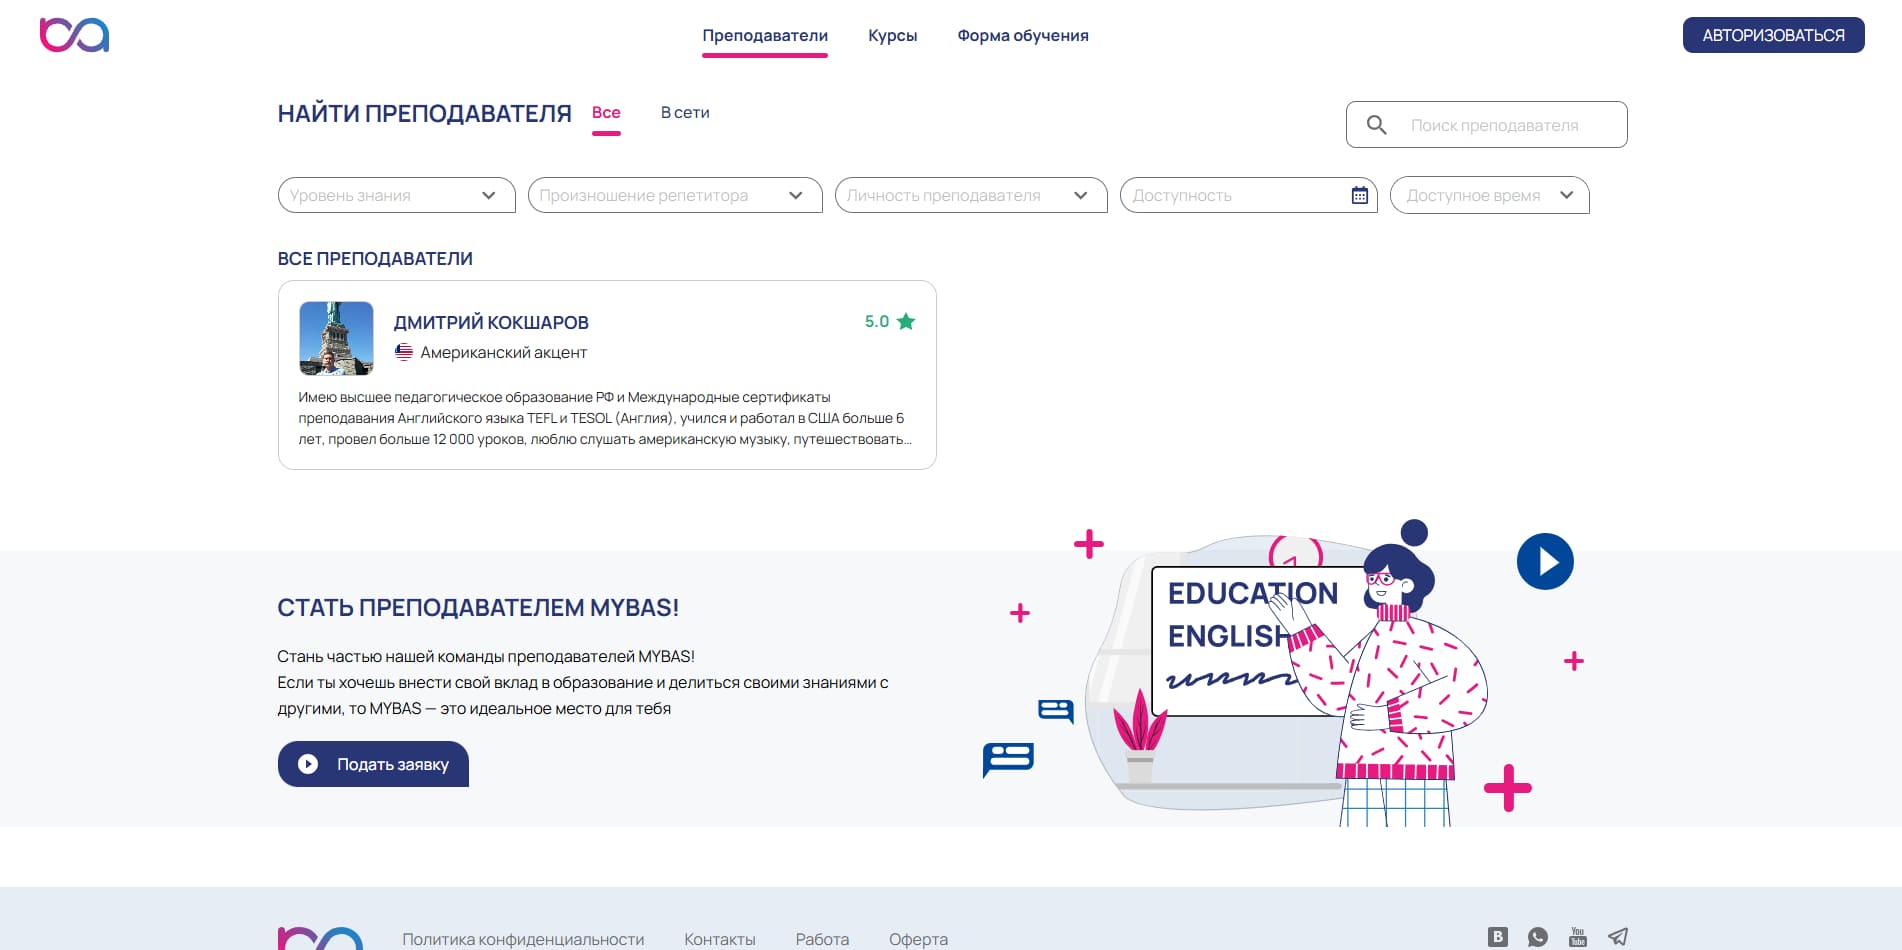This screenshot has width=1902, height=950.
Task: Click the 'ВСЕ ПРЕПОДАВАТЕЛИ' heading
Action: [x=375, y=259]
